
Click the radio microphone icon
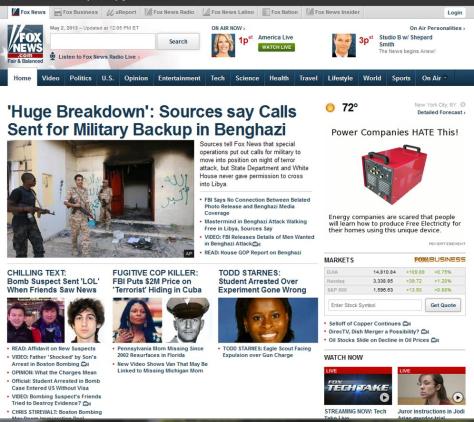52,56
